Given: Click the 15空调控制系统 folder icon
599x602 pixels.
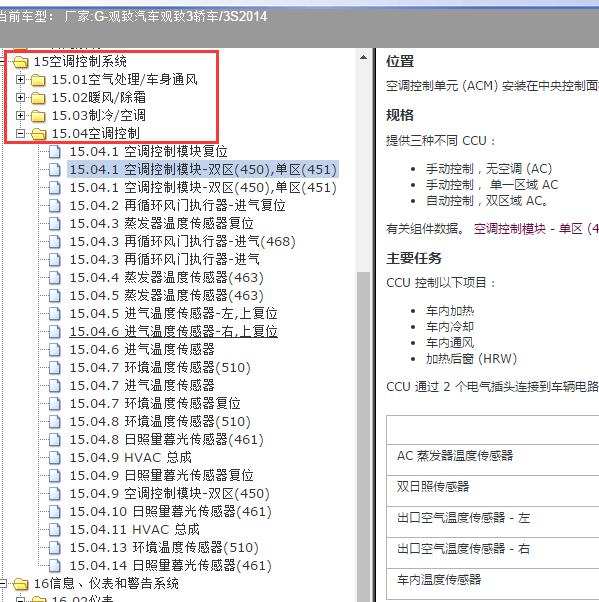Looking at the screenshot, I should pos(20,61).
